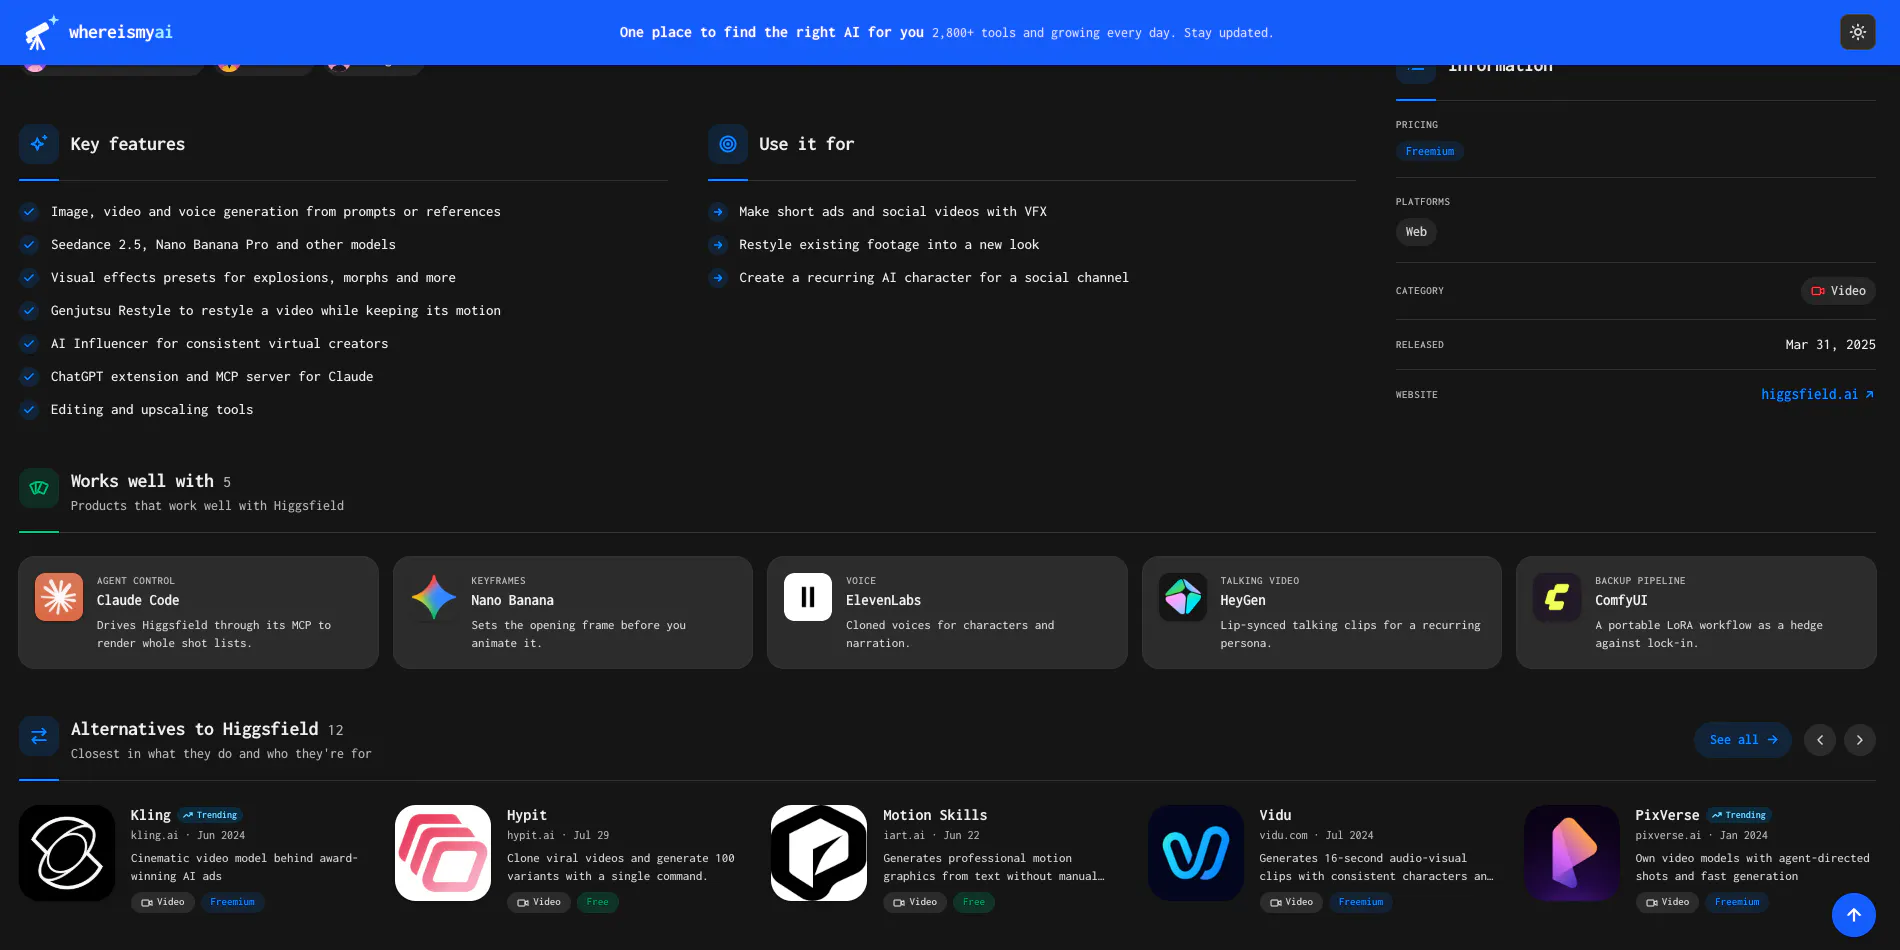
Task: Click See all alternatives button
Action: point(1743,740)
